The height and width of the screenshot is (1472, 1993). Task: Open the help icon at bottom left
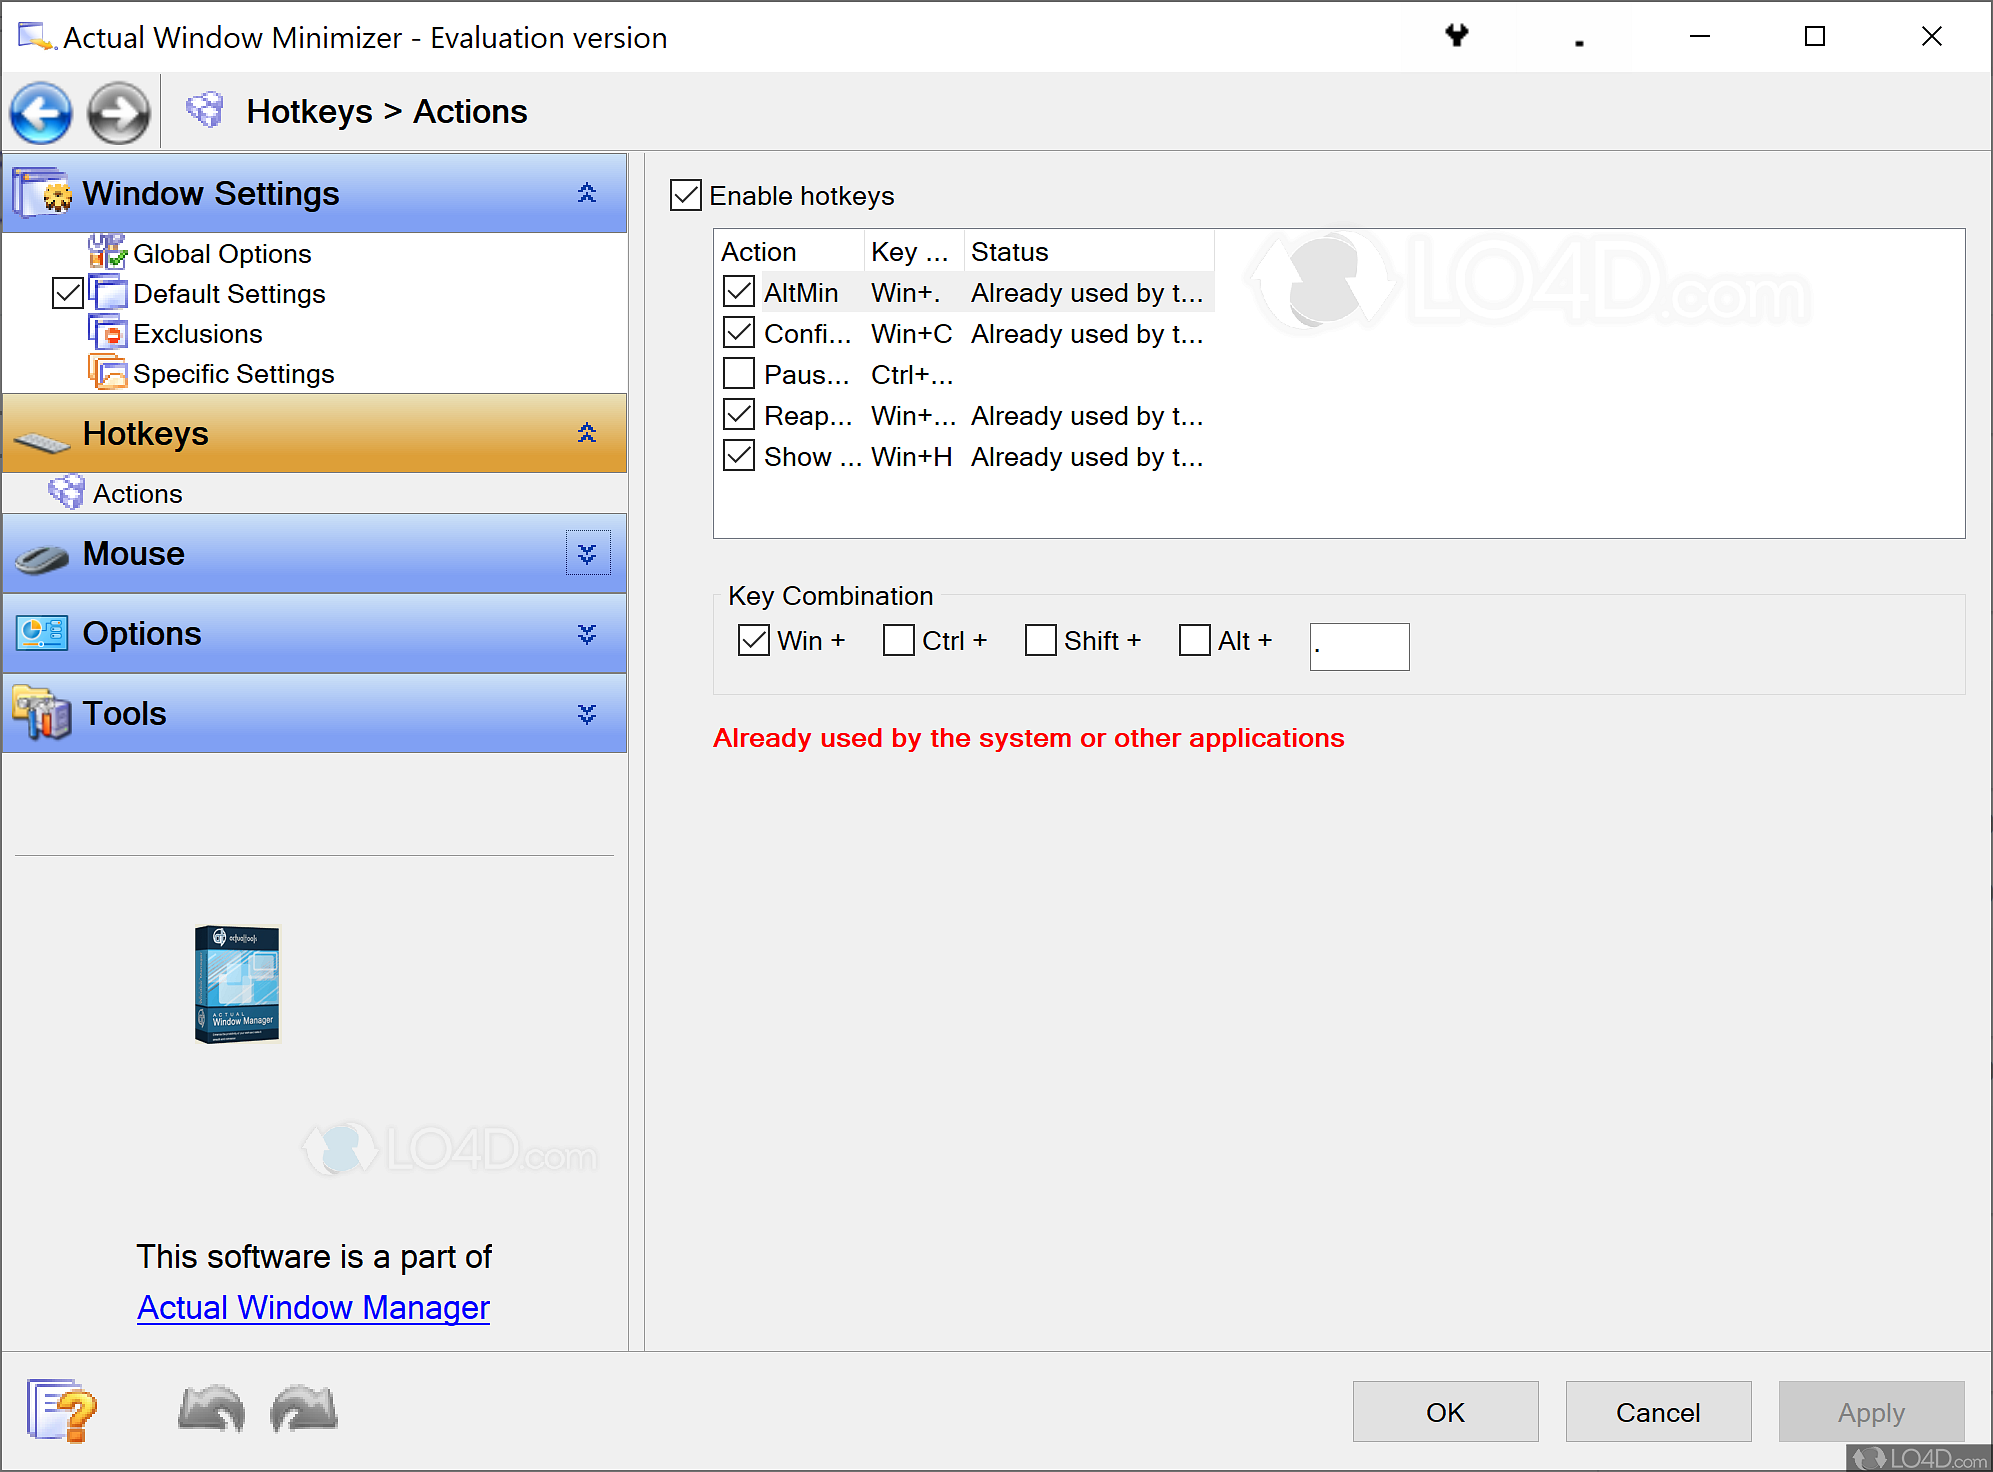60,1410
